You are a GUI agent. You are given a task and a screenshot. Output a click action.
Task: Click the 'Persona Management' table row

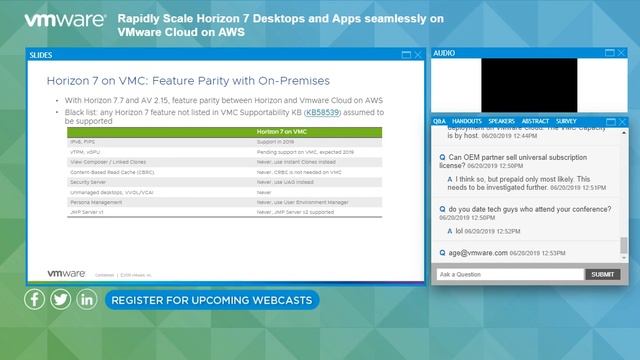pyautogui.click(x=224, y=202)
